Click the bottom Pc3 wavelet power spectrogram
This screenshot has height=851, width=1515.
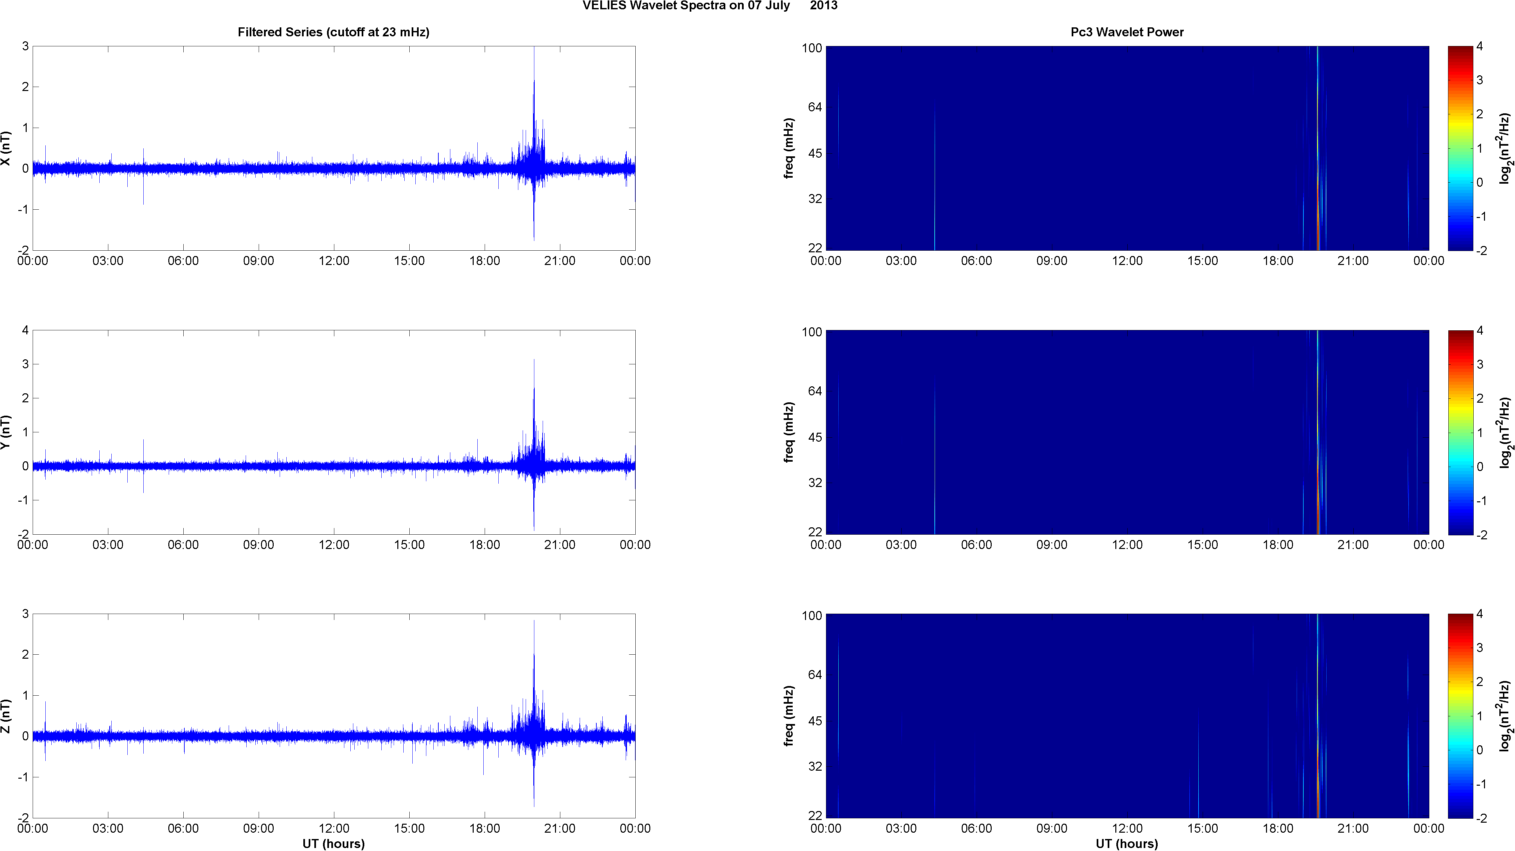click(x=1127, y=716)
